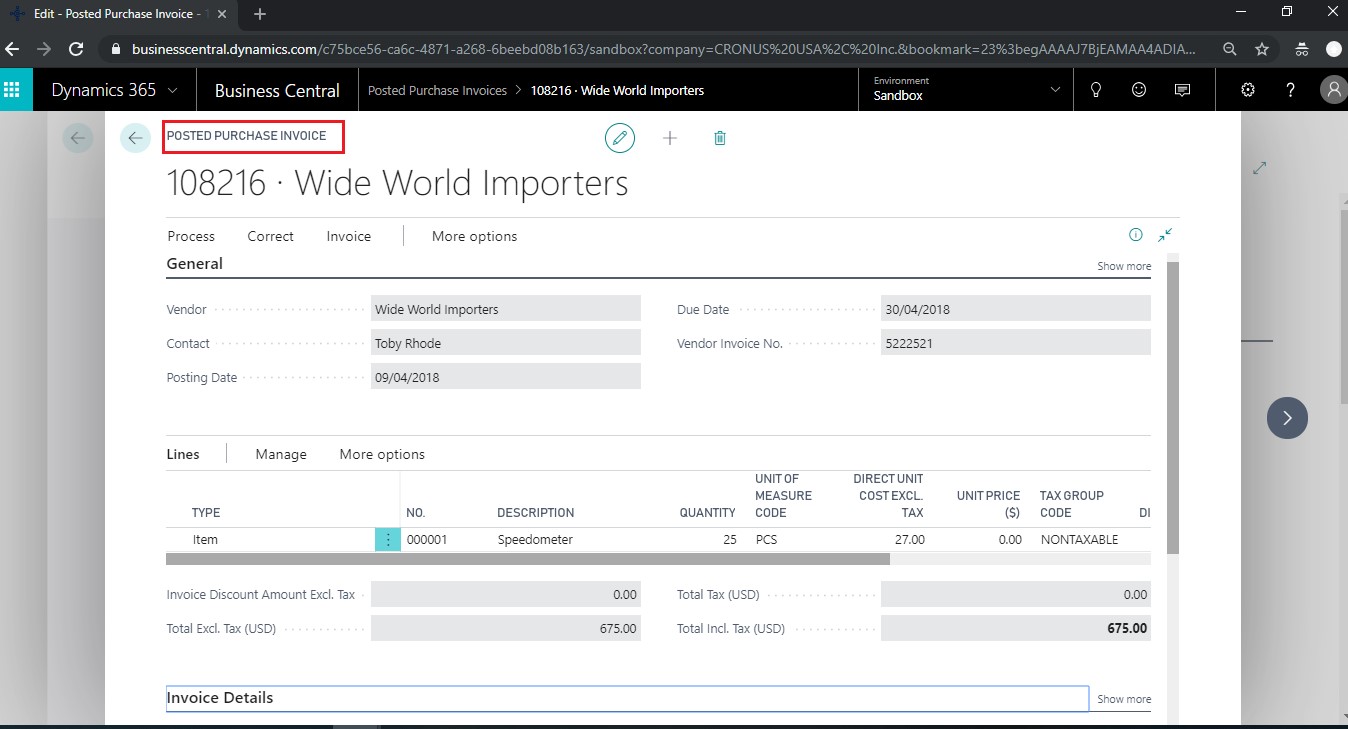Click the Vendor Invoice No. field
Viewport: 1348px width, 729px height.
point(1016,343)
